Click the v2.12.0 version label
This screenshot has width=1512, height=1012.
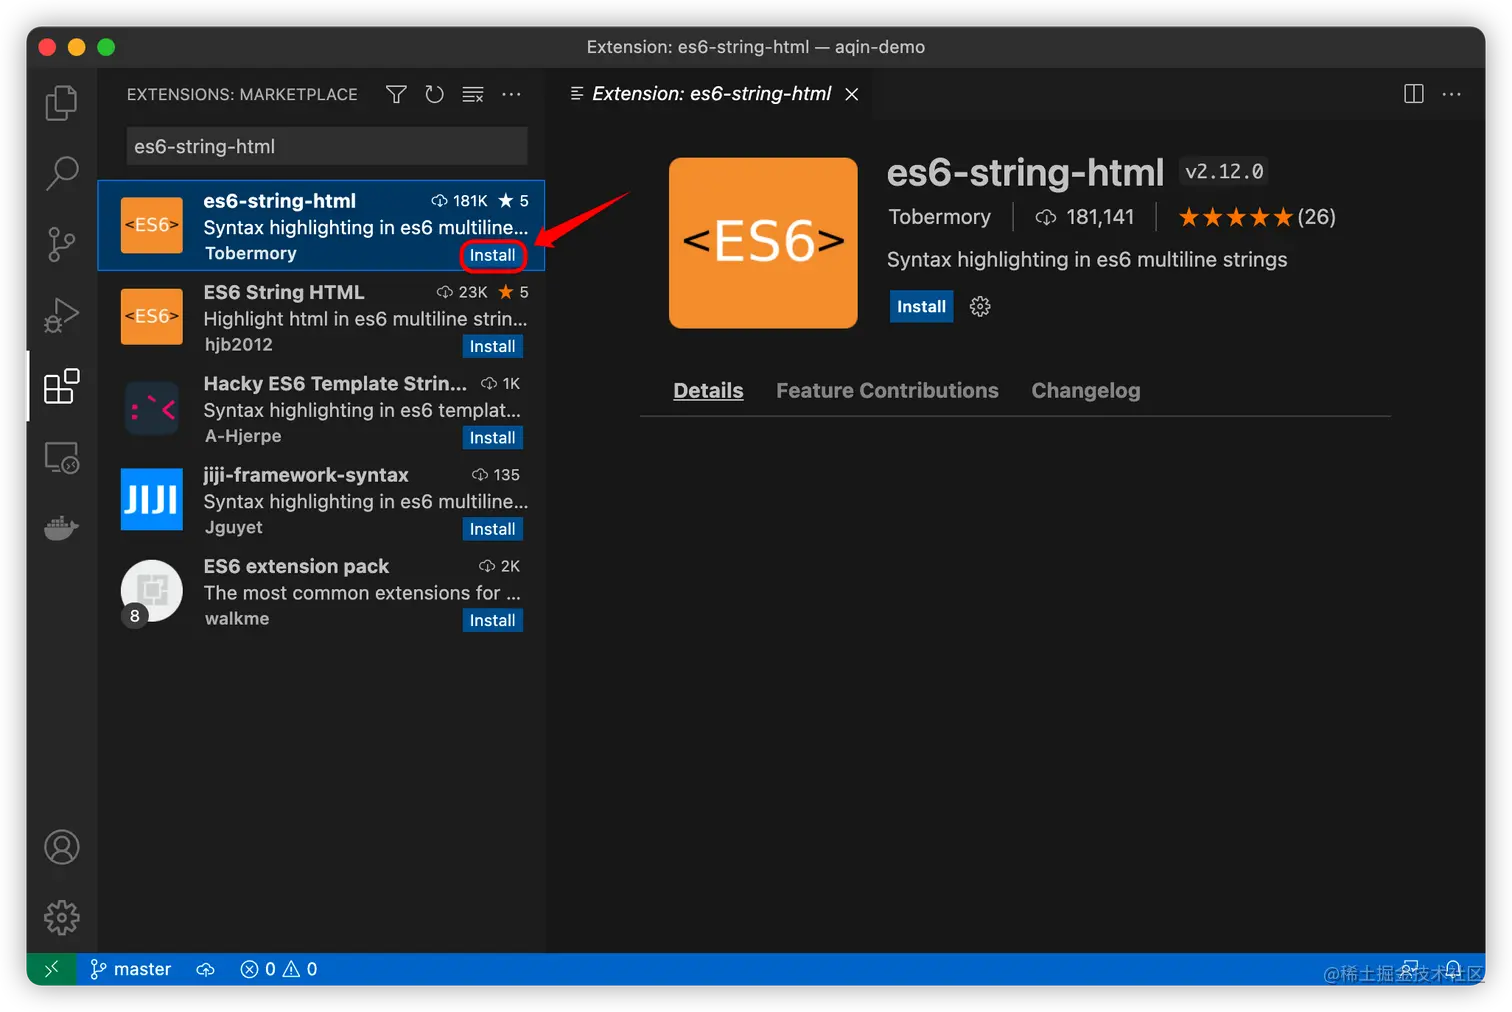point(1224,172)
